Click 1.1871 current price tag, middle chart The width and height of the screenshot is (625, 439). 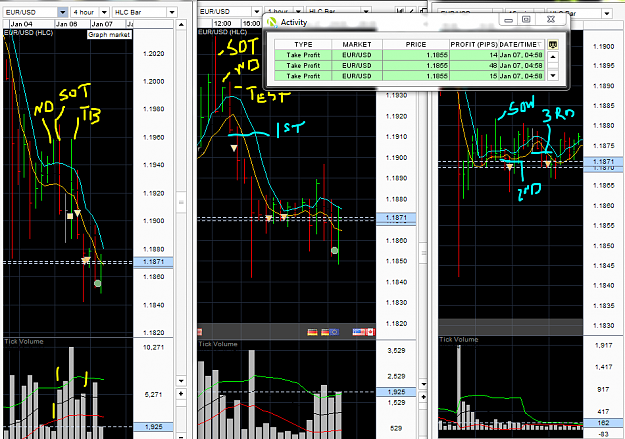coord(396,218)
